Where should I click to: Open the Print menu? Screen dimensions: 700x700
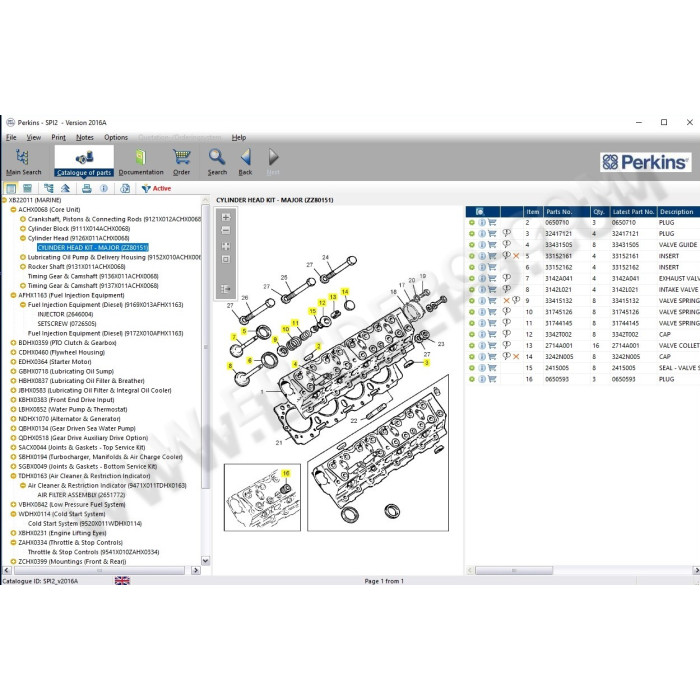click(58, 138)
